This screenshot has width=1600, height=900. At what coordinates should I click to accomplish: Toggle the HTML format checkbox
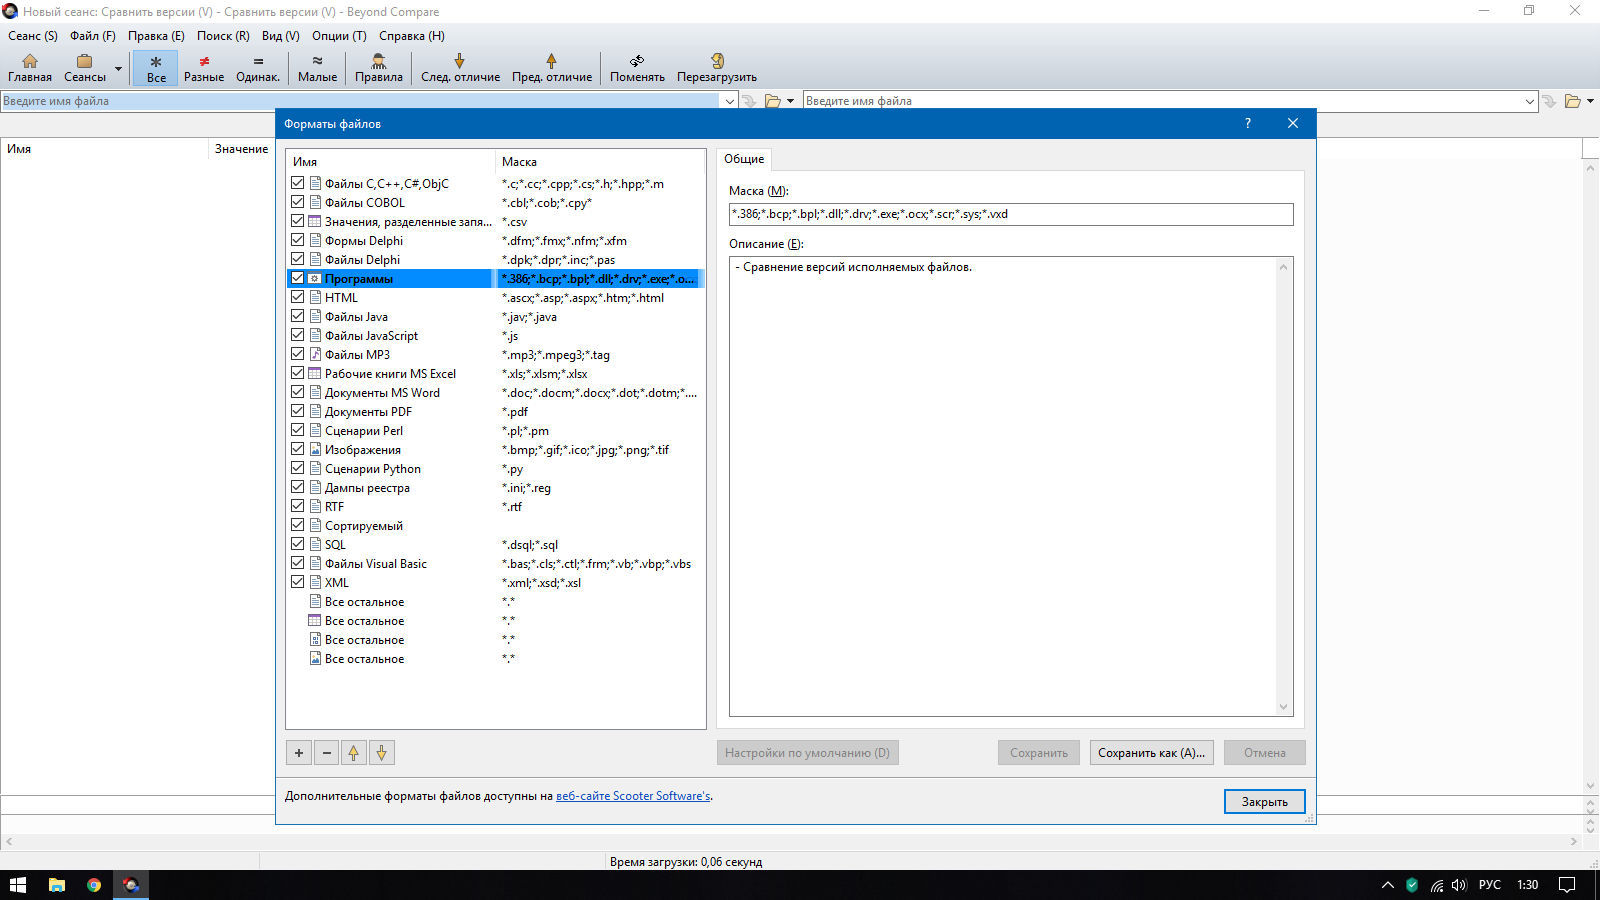pyautogui.click(x=298, y=297)
